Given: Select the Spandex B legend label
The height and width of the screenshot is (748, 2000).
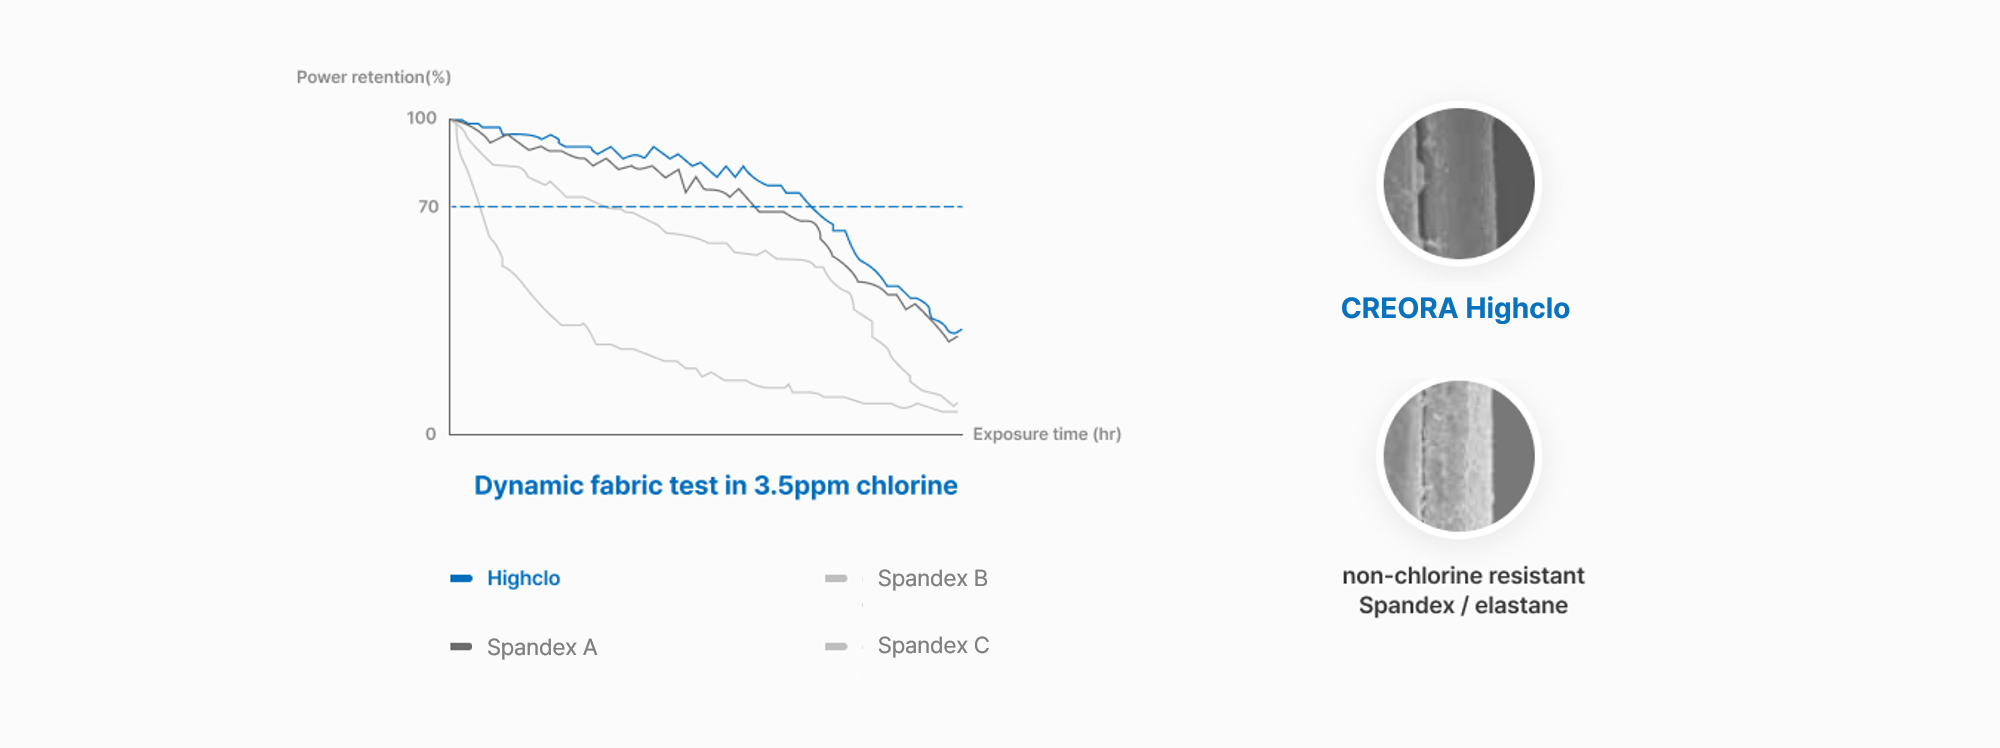Looking at the screenshot, I should tap(932, 578).
